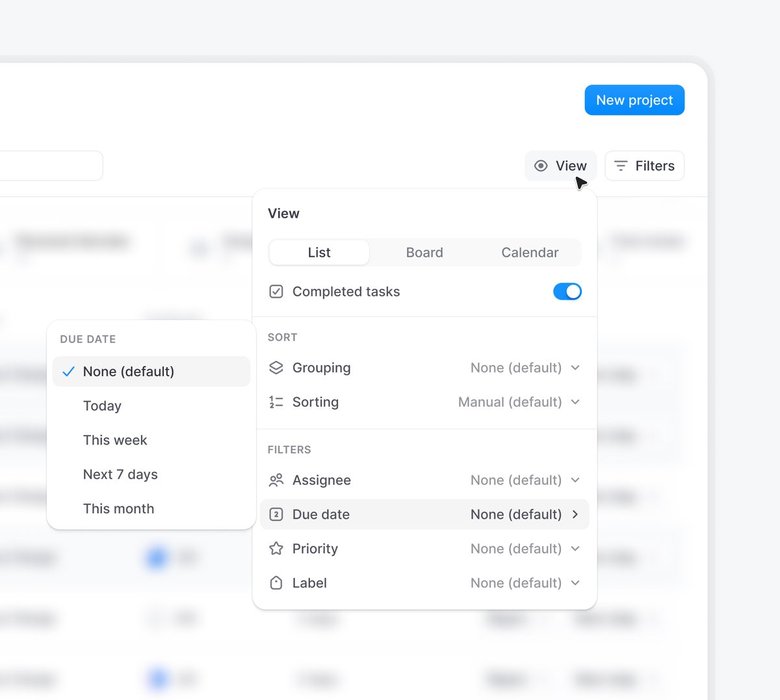This screenshot has width=780, height=700.
Task: Click the Assignee people icon
Action: [277, 480]
